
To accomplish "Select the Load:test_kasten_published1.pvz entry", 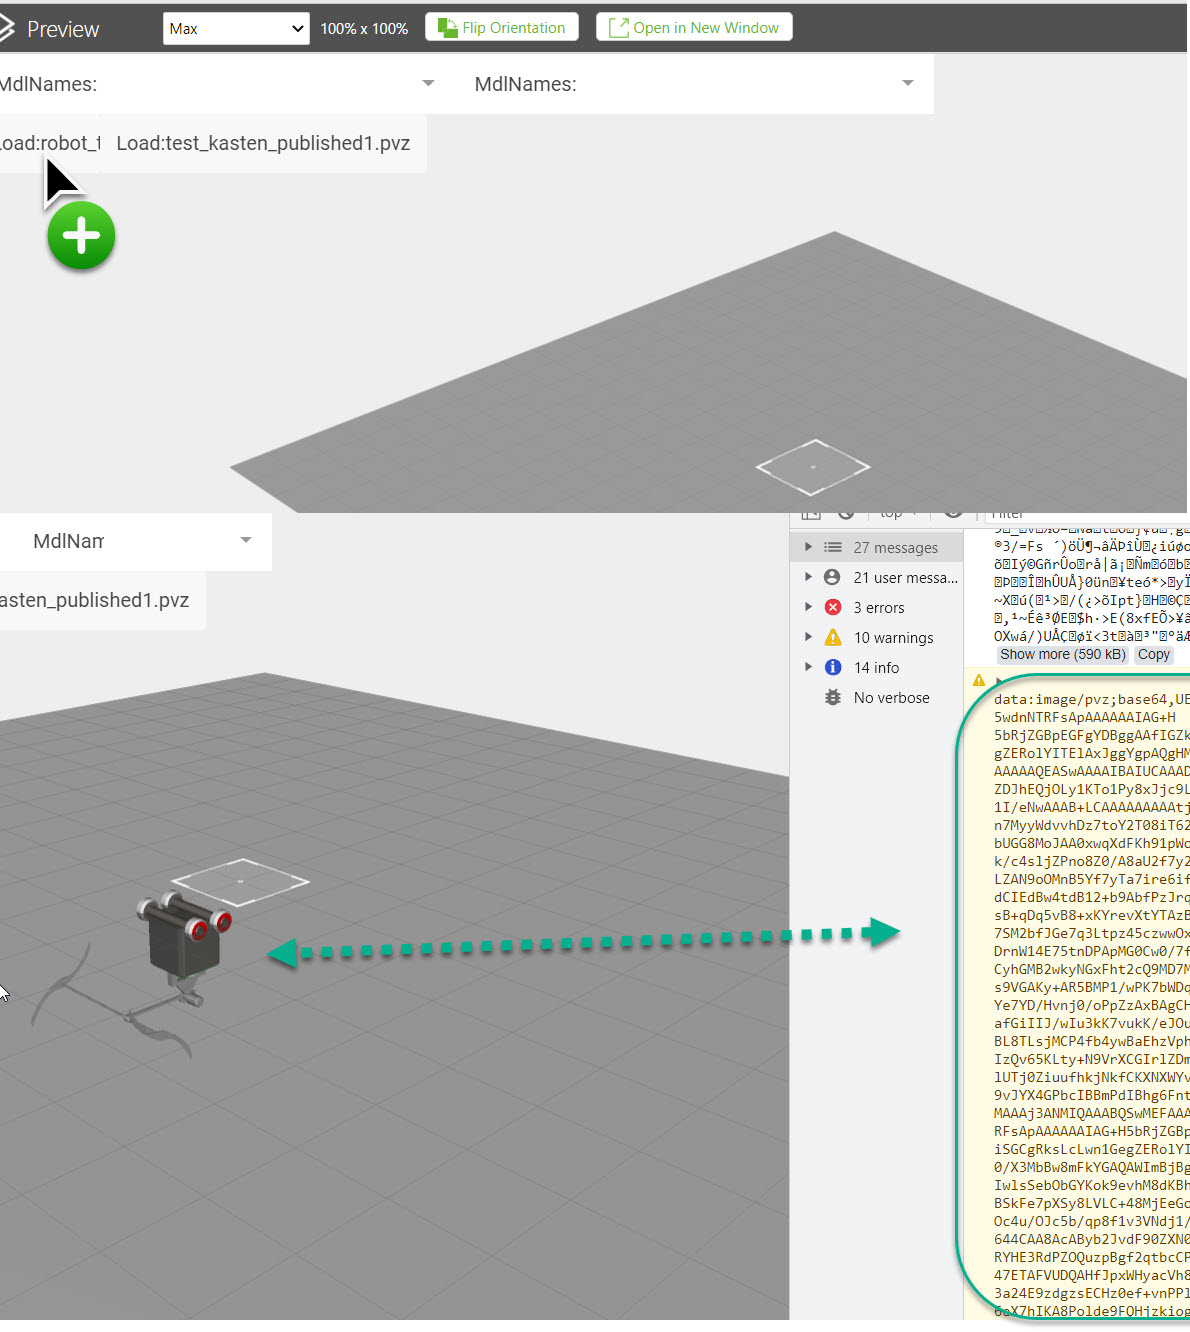I will (263, 143).
